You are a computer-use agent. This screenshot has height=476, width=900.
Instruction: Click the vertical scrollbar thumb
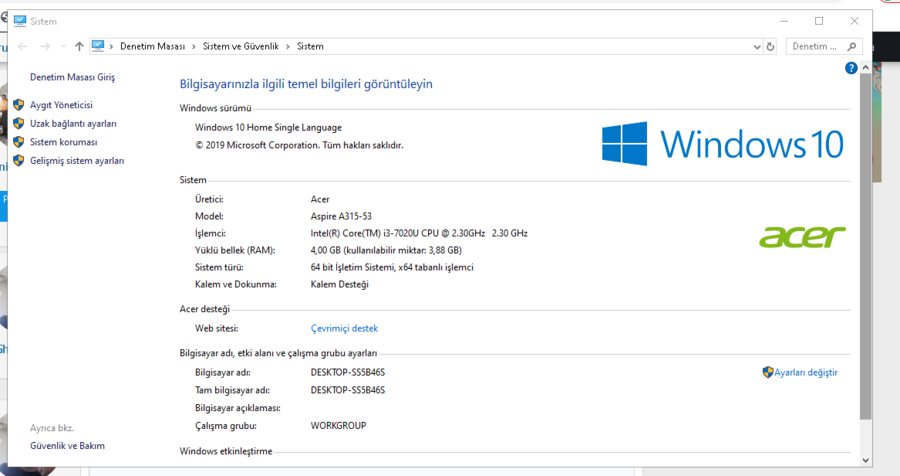coord(866,246)
